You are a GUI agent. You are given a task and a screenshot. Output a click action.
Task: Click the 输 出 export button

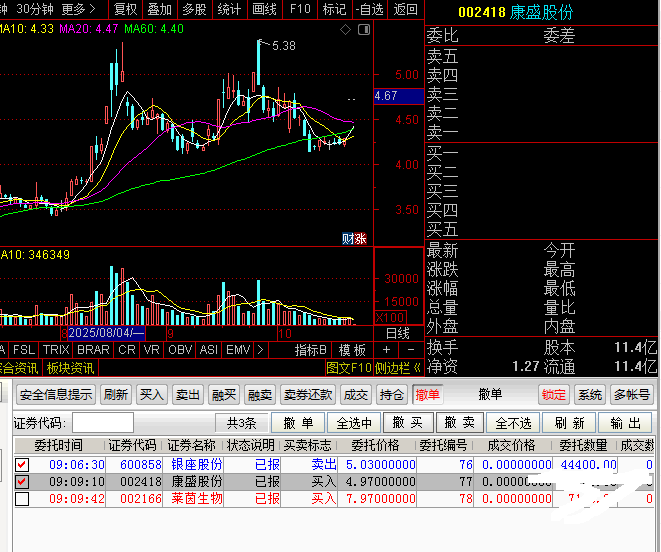click(x=625, y=423)
